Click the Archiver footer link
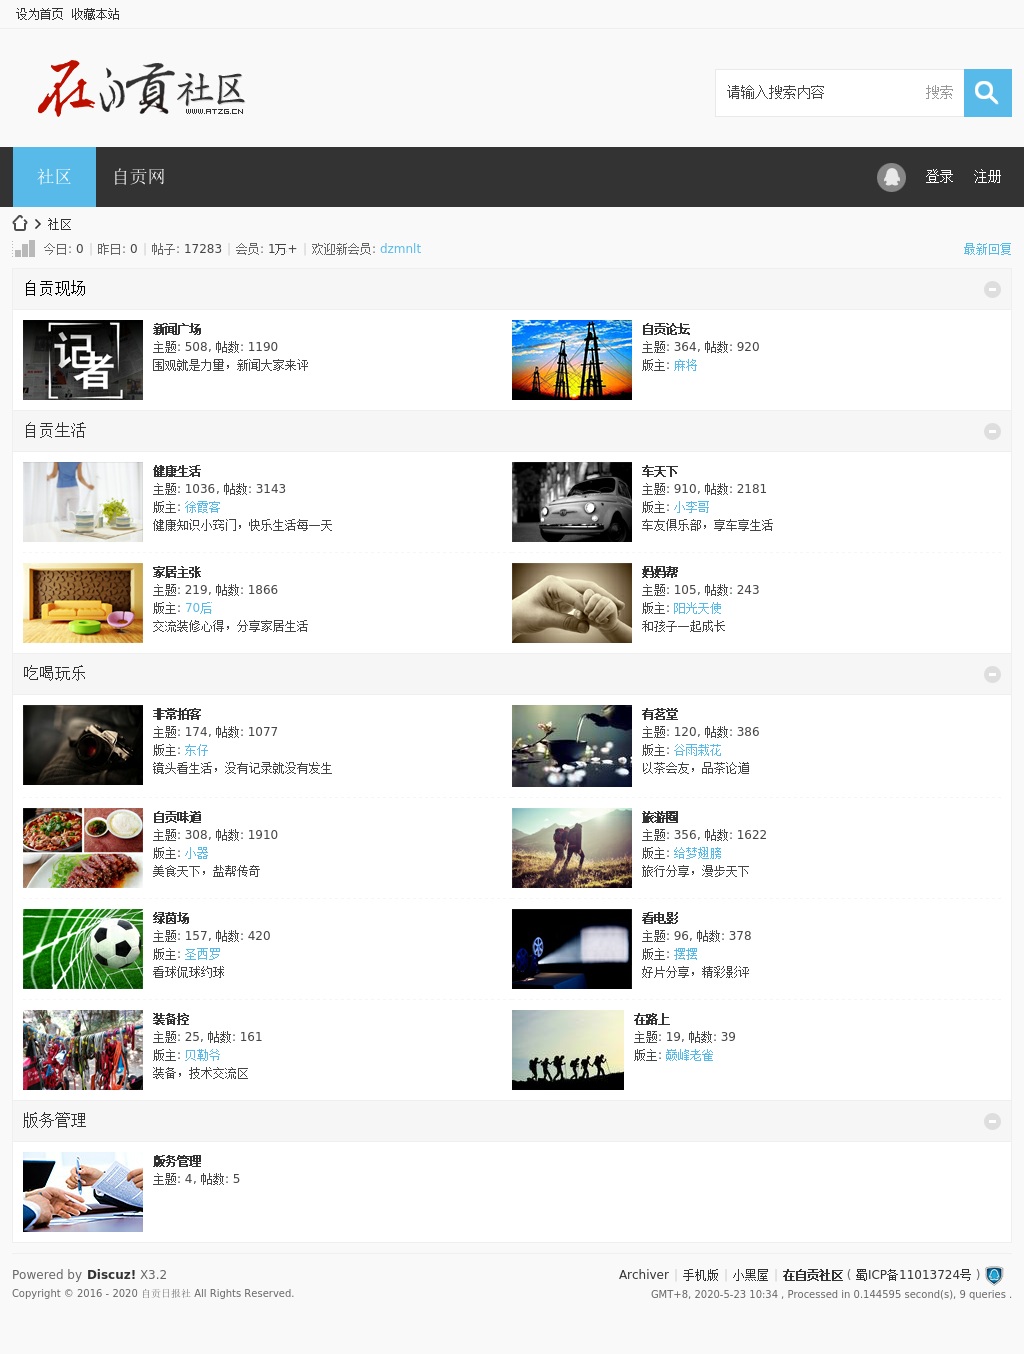 (644, 1275)
